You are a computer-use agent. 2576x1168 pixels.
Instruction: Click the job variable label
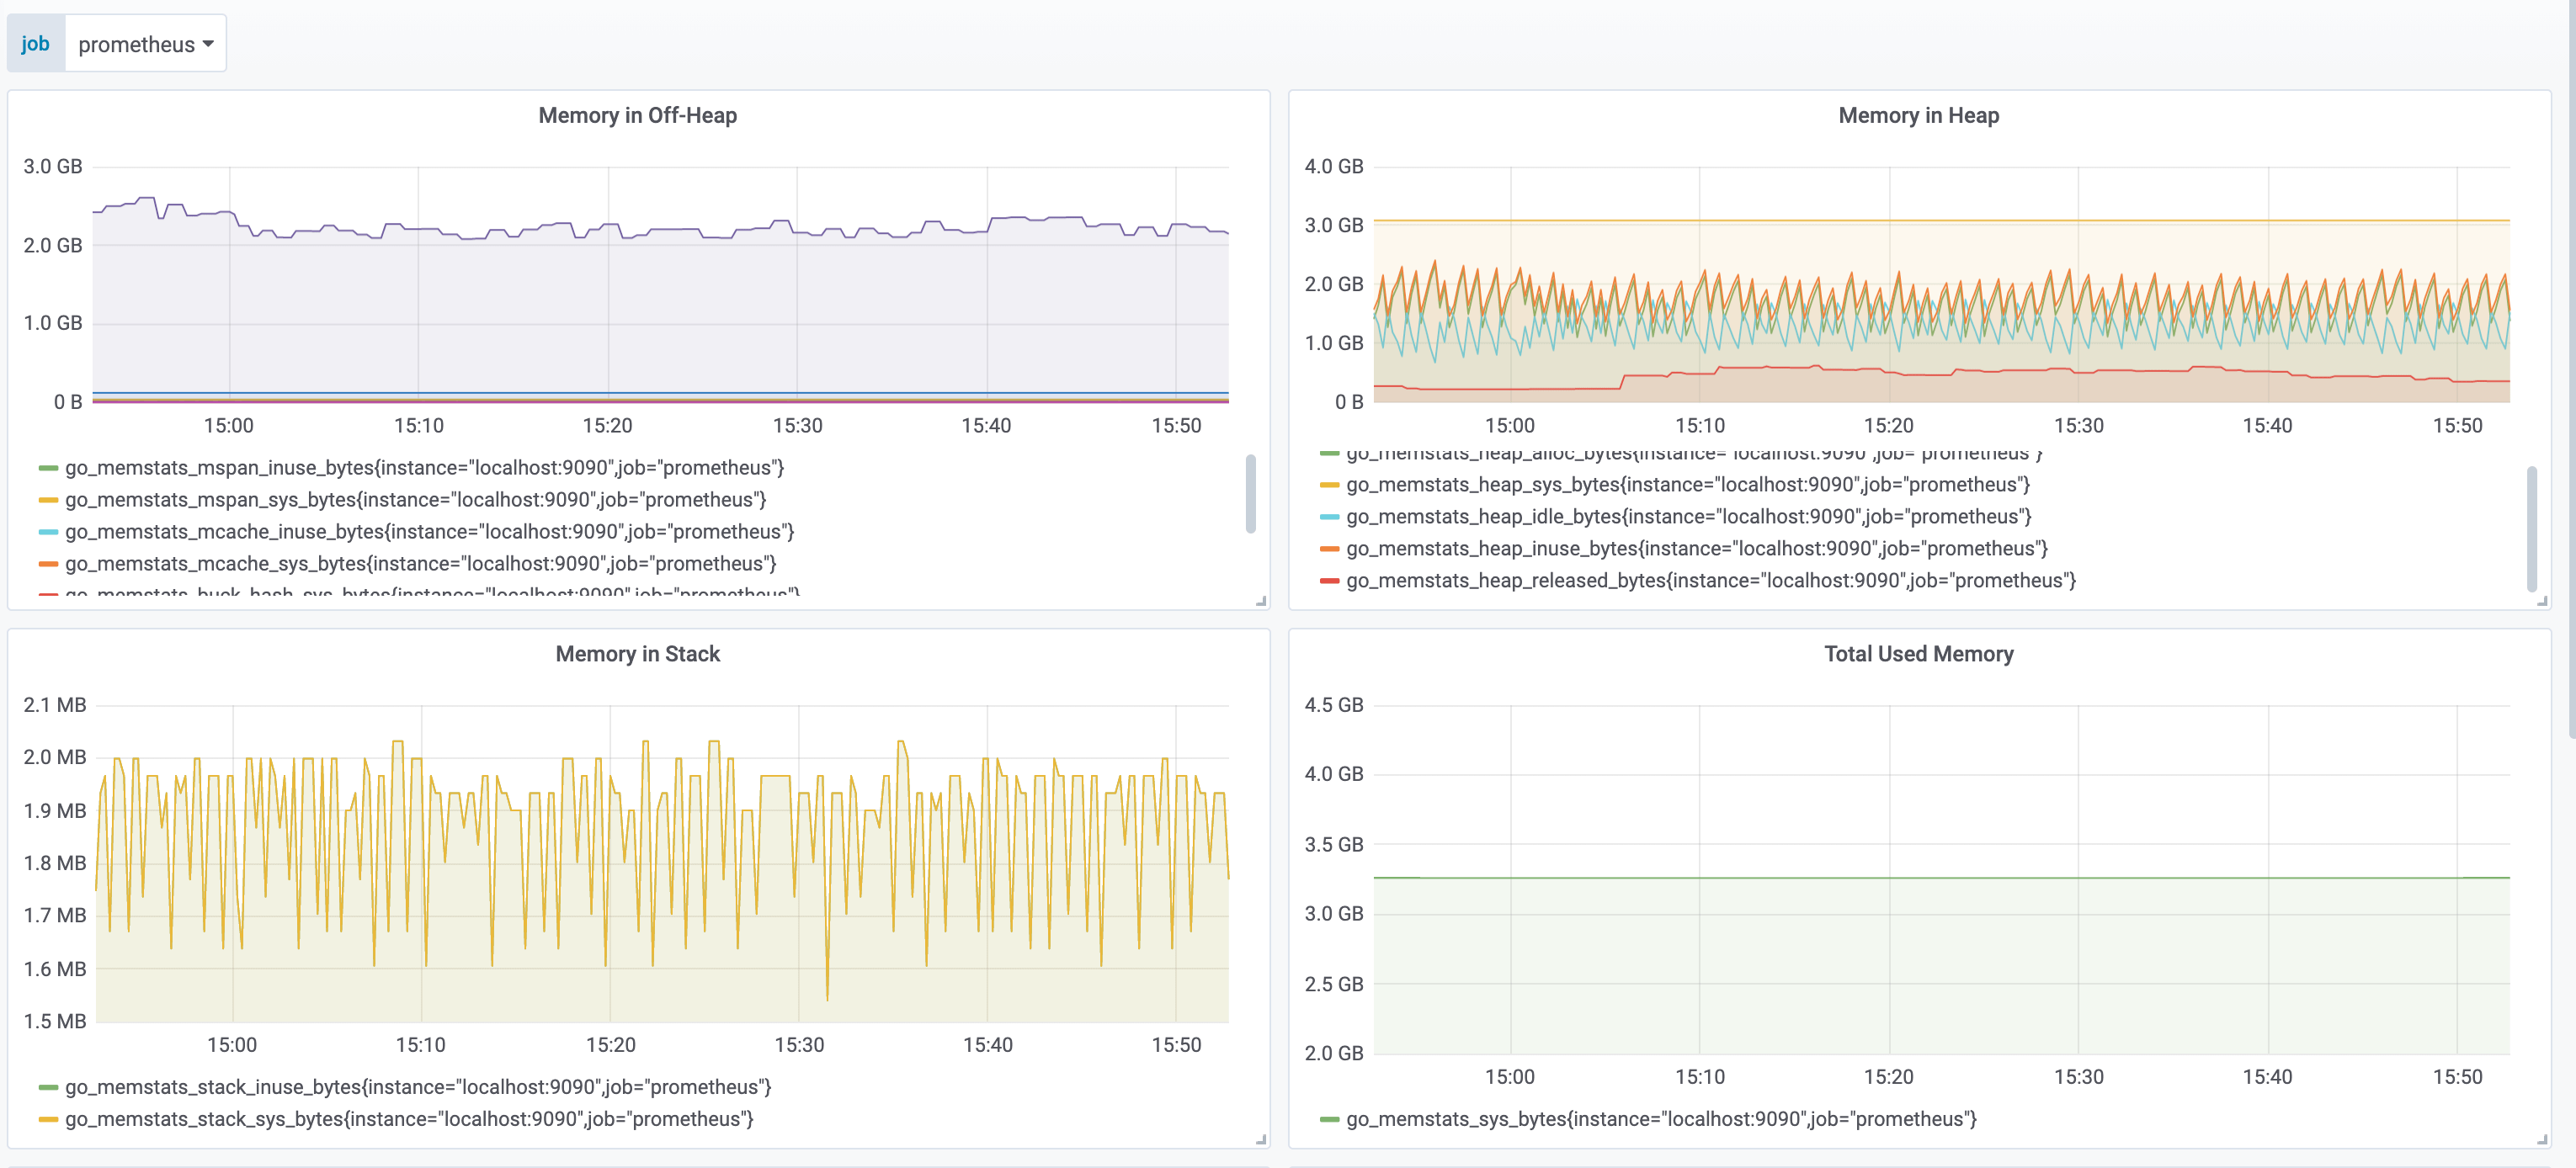pos(35,44)
